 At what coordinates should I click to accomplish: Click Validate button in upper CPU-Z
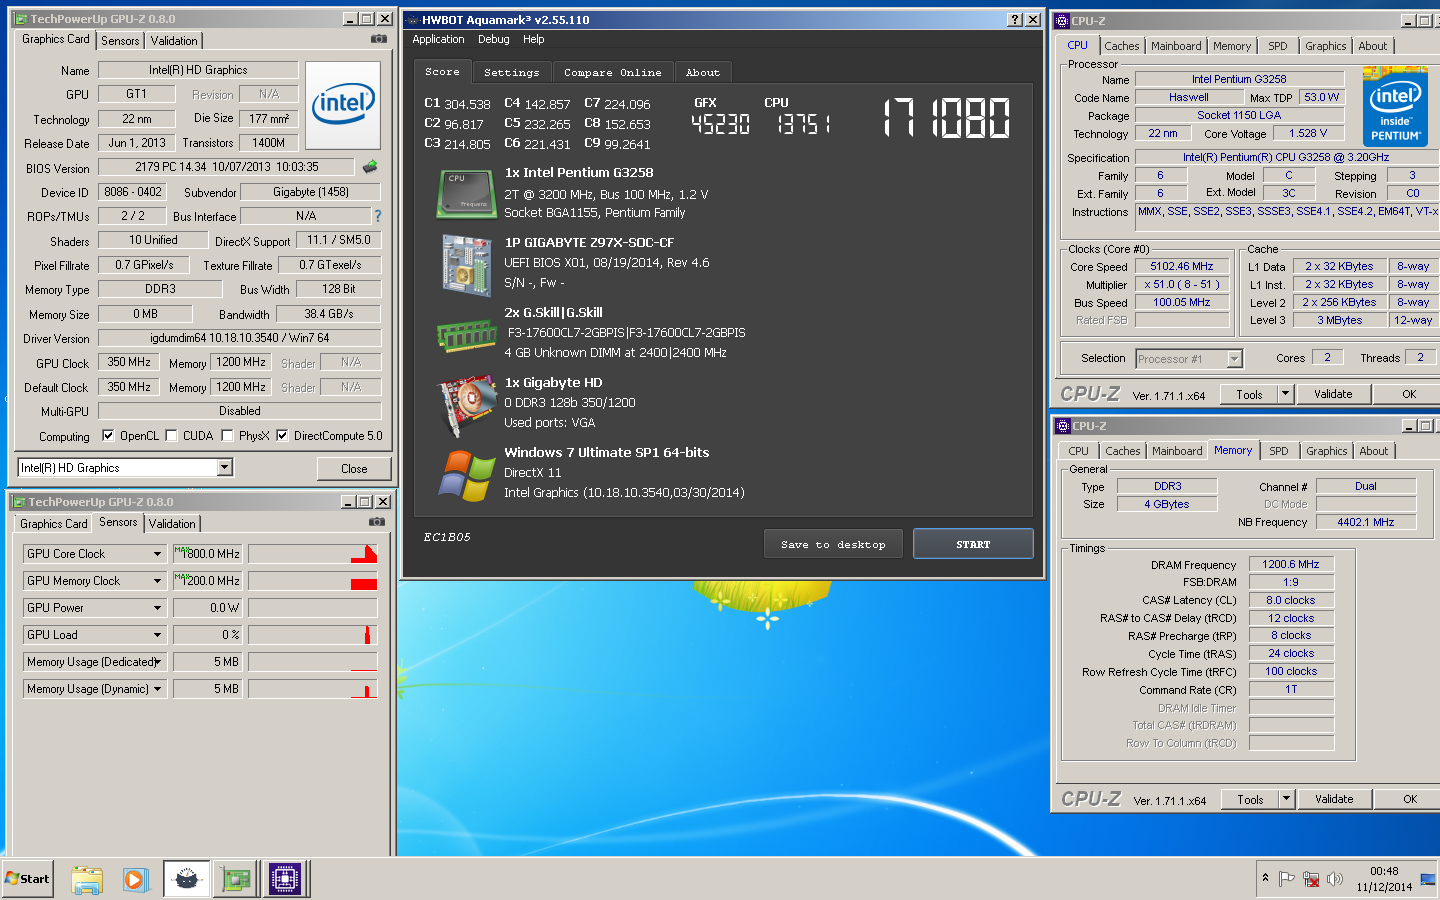point(1333,394)
